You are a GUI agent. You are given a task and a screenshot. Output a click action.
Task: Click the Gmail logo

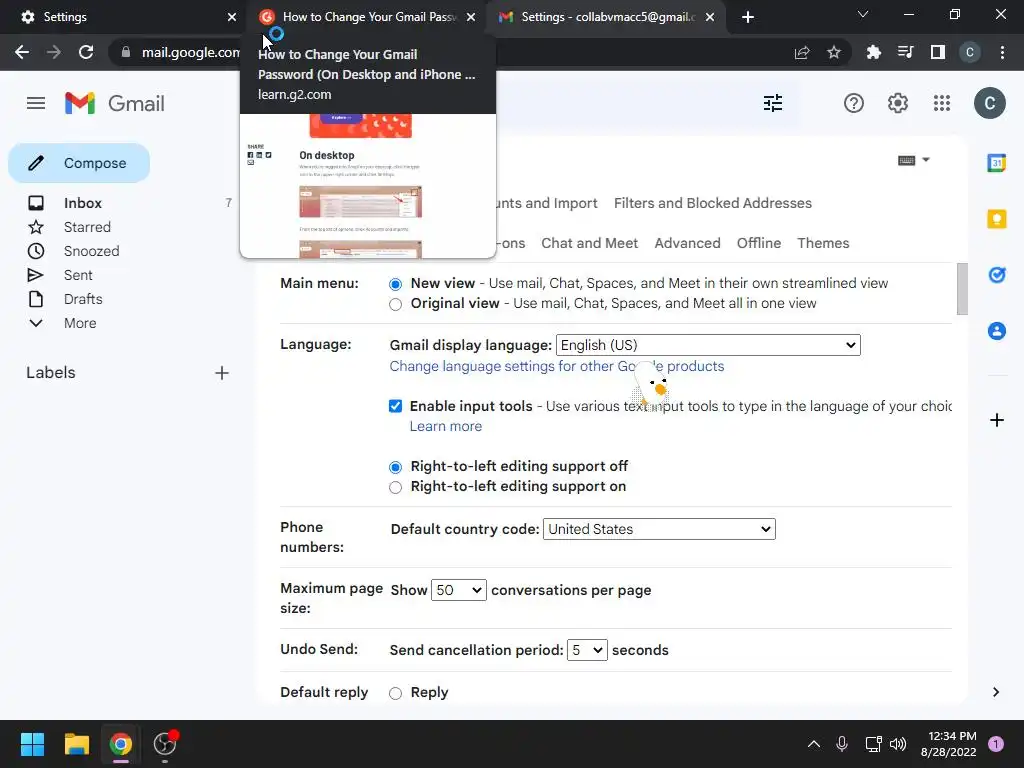pyautogui.click(x=115, y=103)
